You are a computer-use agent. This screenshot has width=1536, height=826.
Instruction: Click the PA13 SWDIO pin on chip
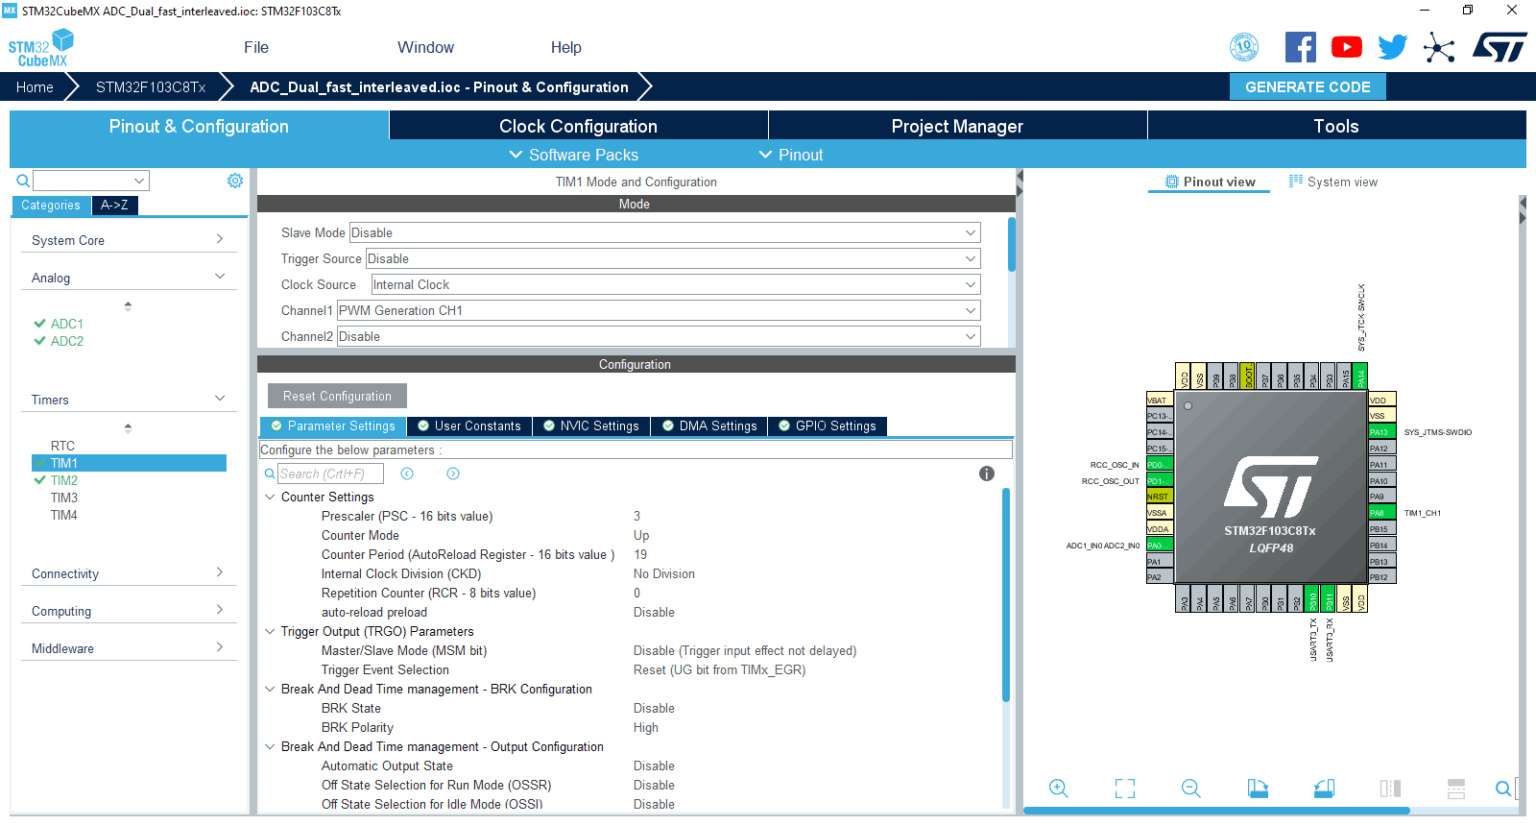(1382, 432)
